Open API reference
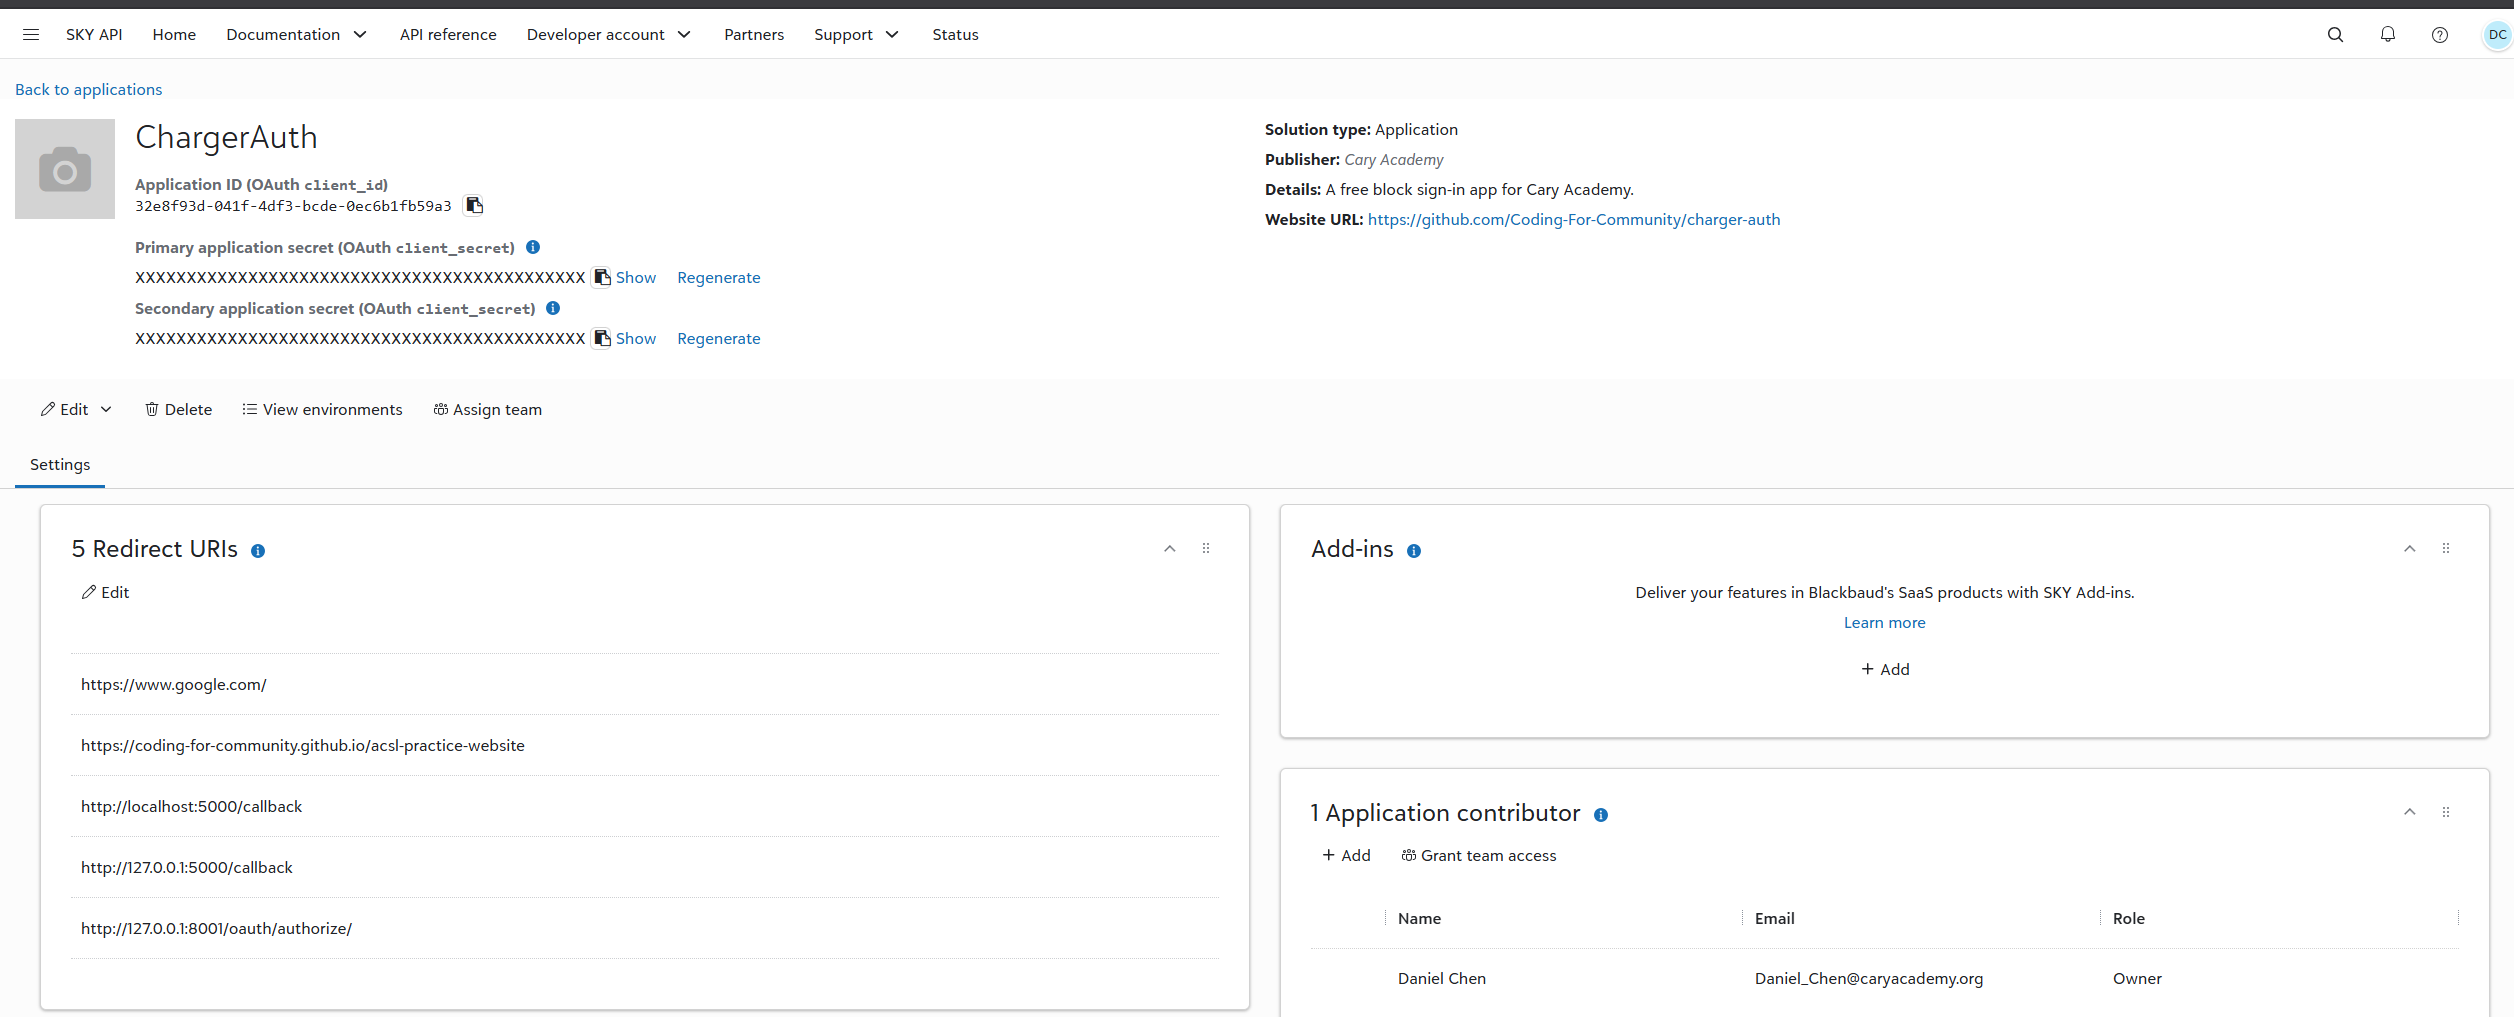This screenshot has height=1017, width=2514. [x=448, y=34]
